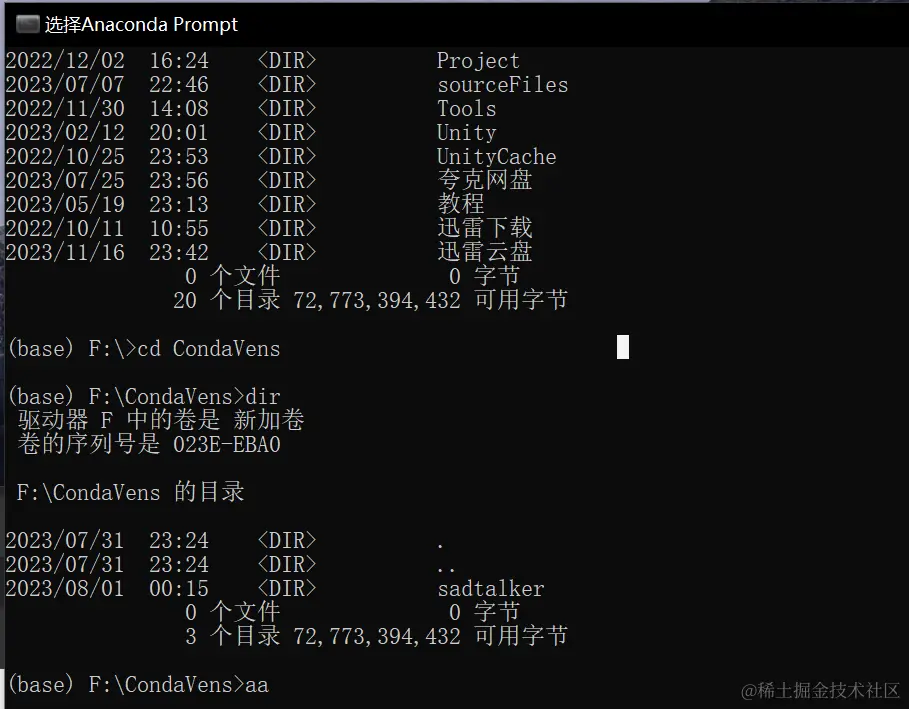This screenshot has height=709, width=909.
Task: Click the 'UnityCache' directory entry
Action: 496,157
